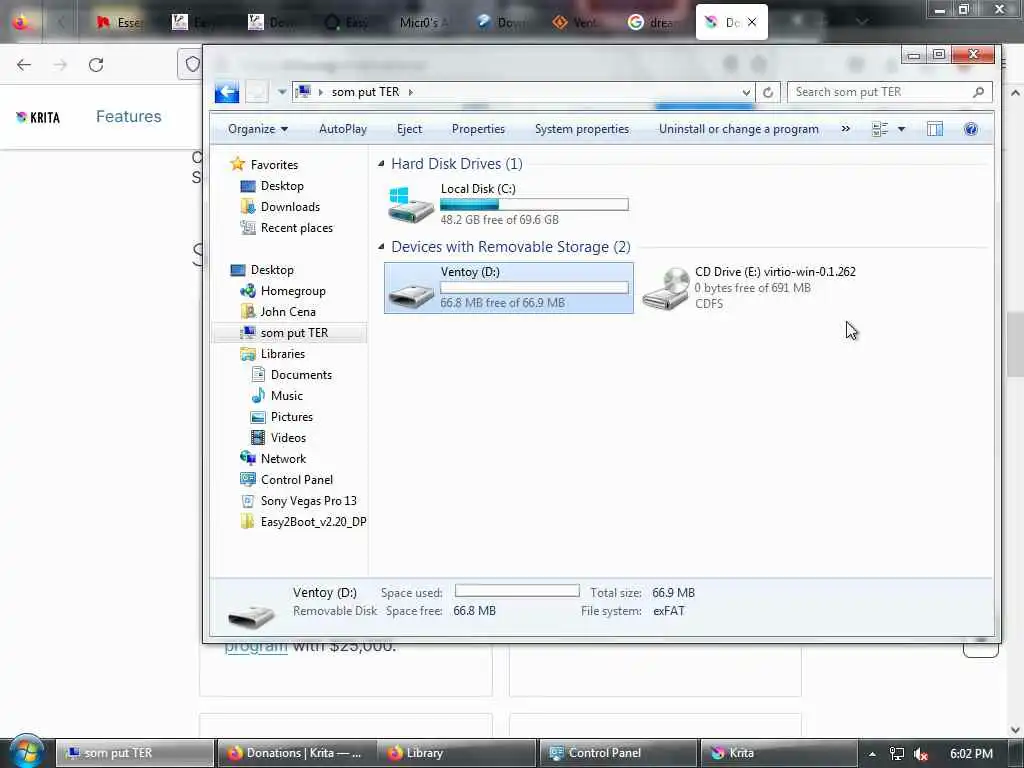Open the Organize menu
The image size is (1024, 768).
pyautogui.click(x=257, y=129)
